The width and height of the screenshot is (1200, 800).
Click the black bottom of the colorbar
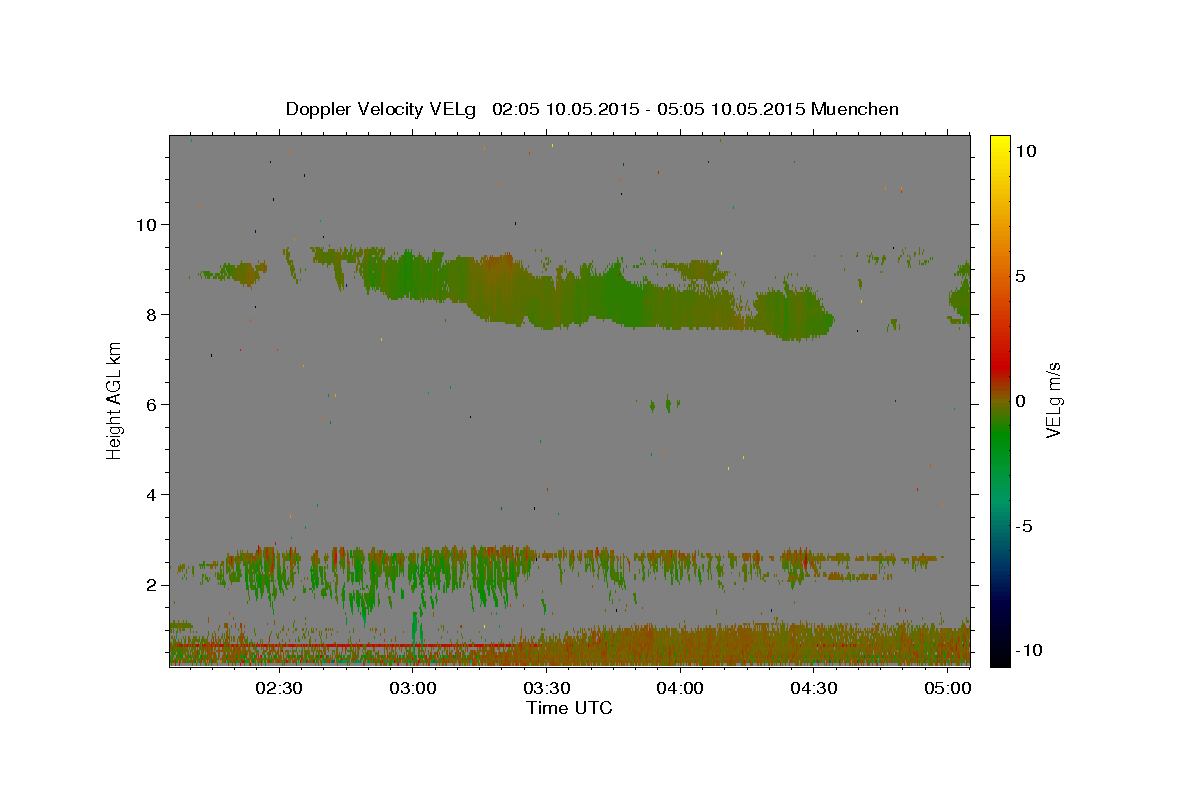999,655
